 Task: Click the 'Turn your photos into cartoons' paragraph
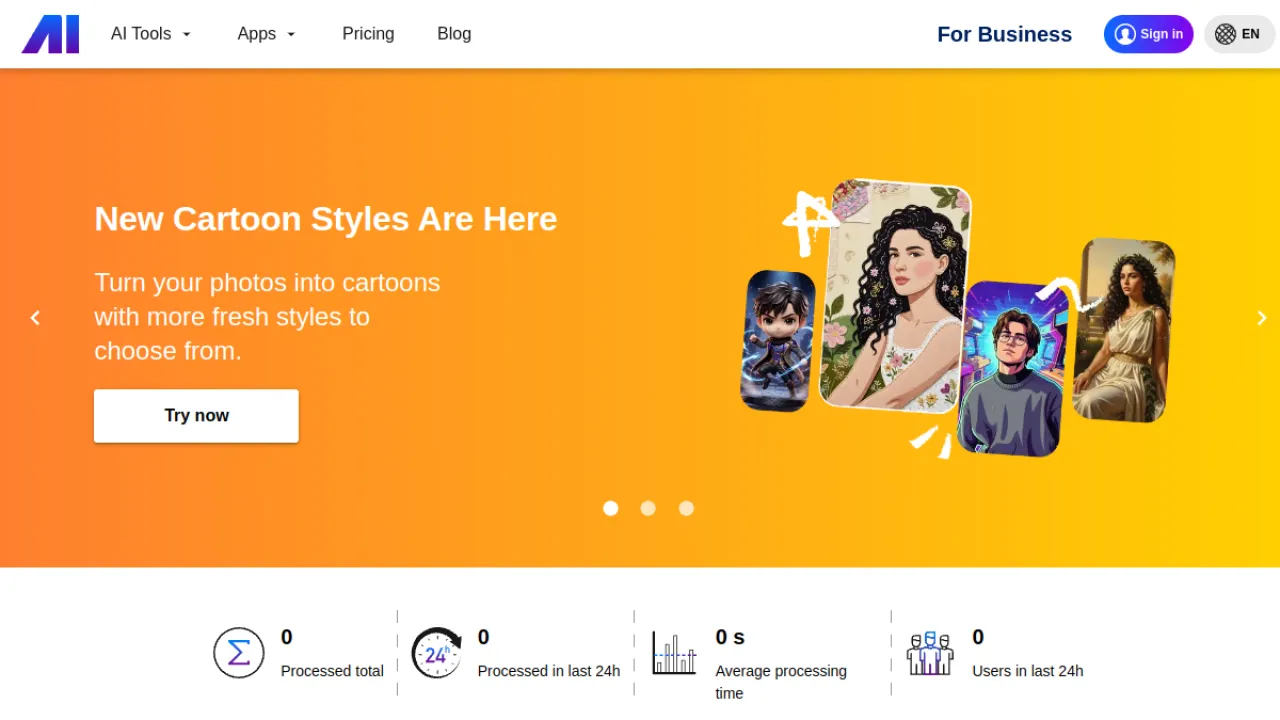(267, 317)
